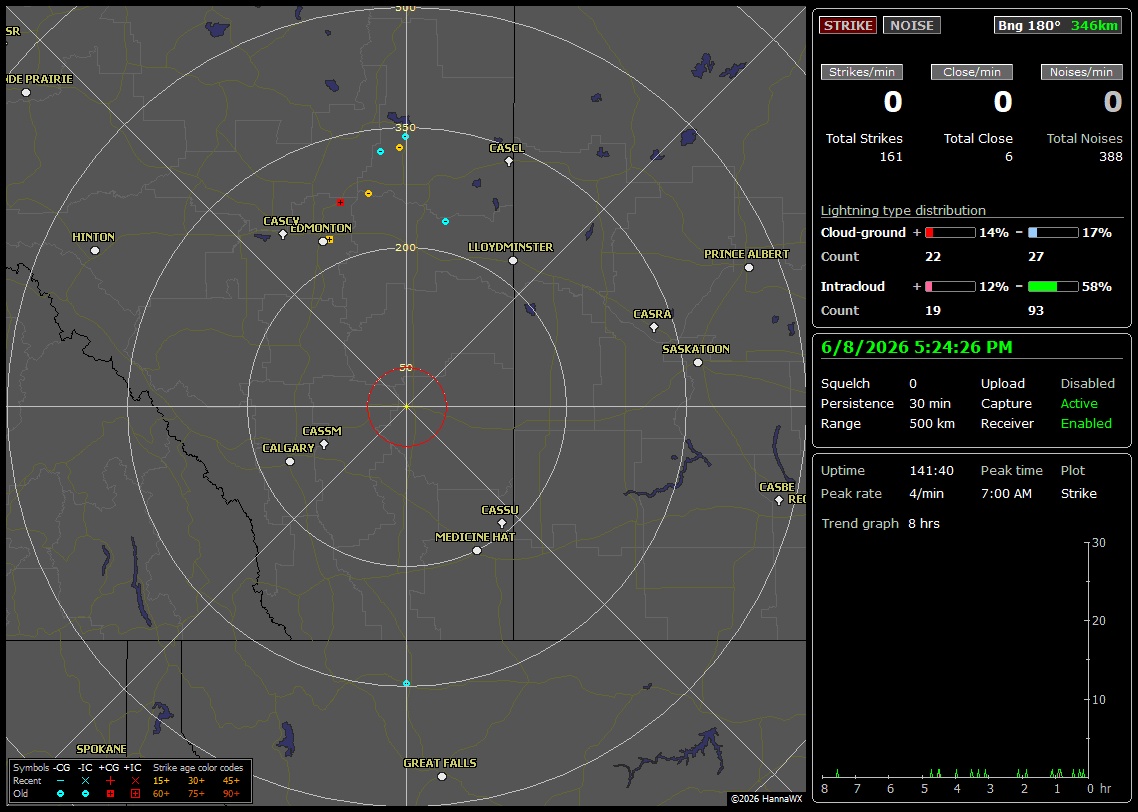This screenshot has height=812, width=1138.
Task: Click the Intracloud negative count 93
Action: pyautogui.click(x=1036, y=311)
